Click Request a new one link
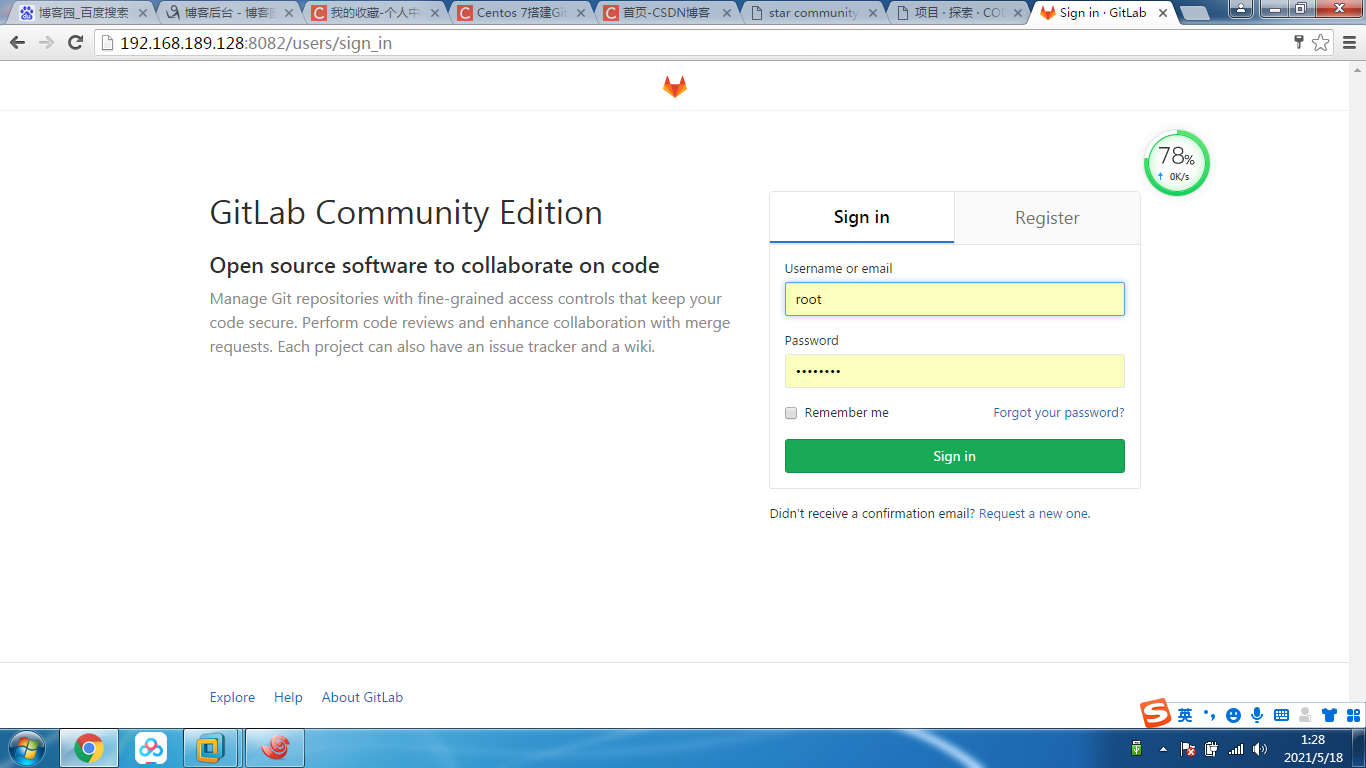Screen dimensions: 1366x768 (x=1033, y=514)
